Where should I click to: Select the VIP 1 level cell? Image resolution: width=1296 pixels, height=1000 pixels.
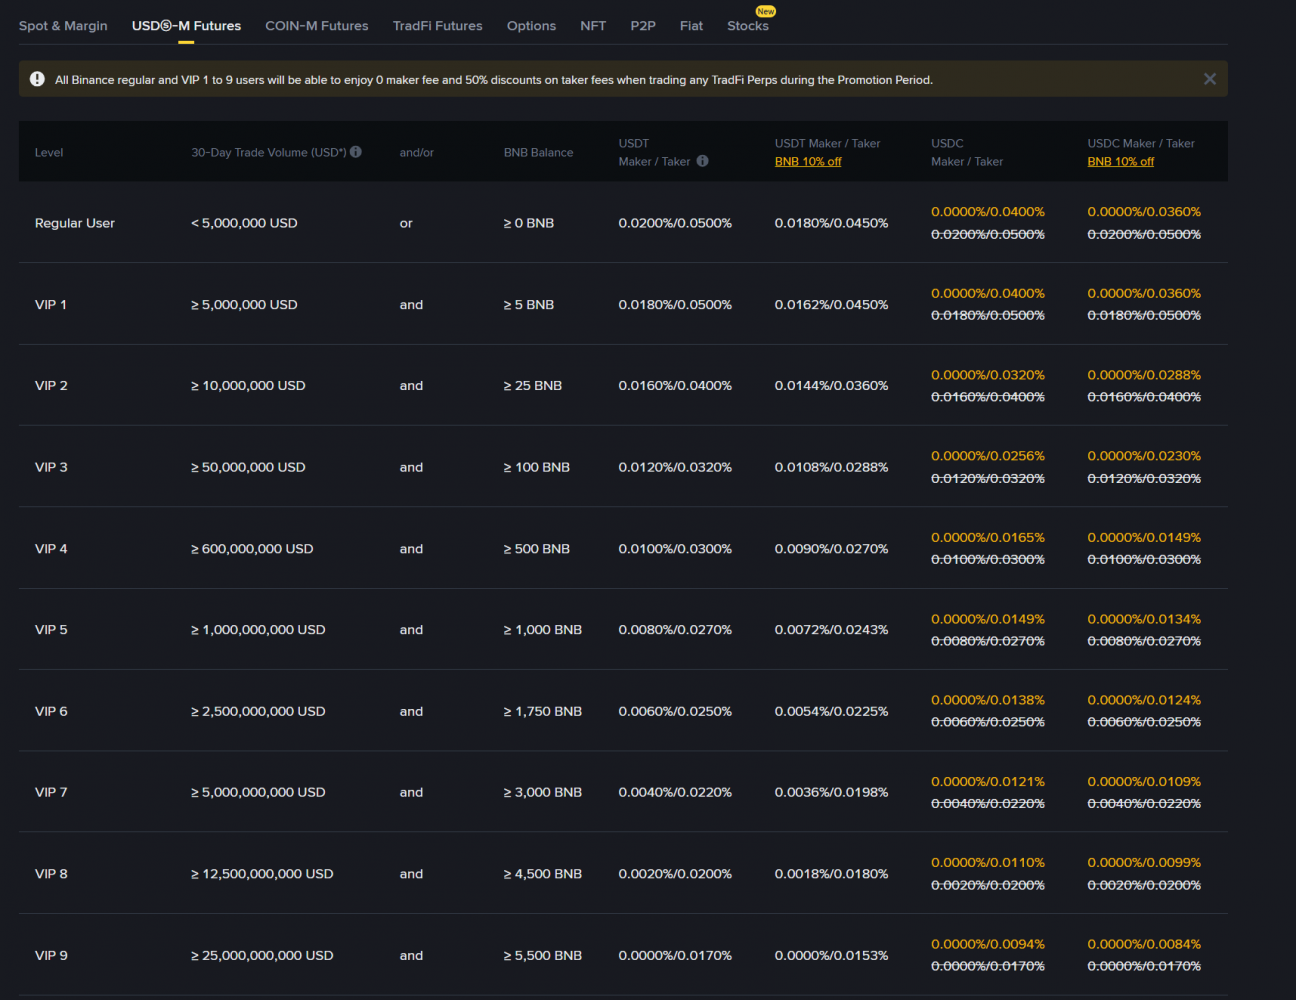pyautogui.click(x=51, y=305)
